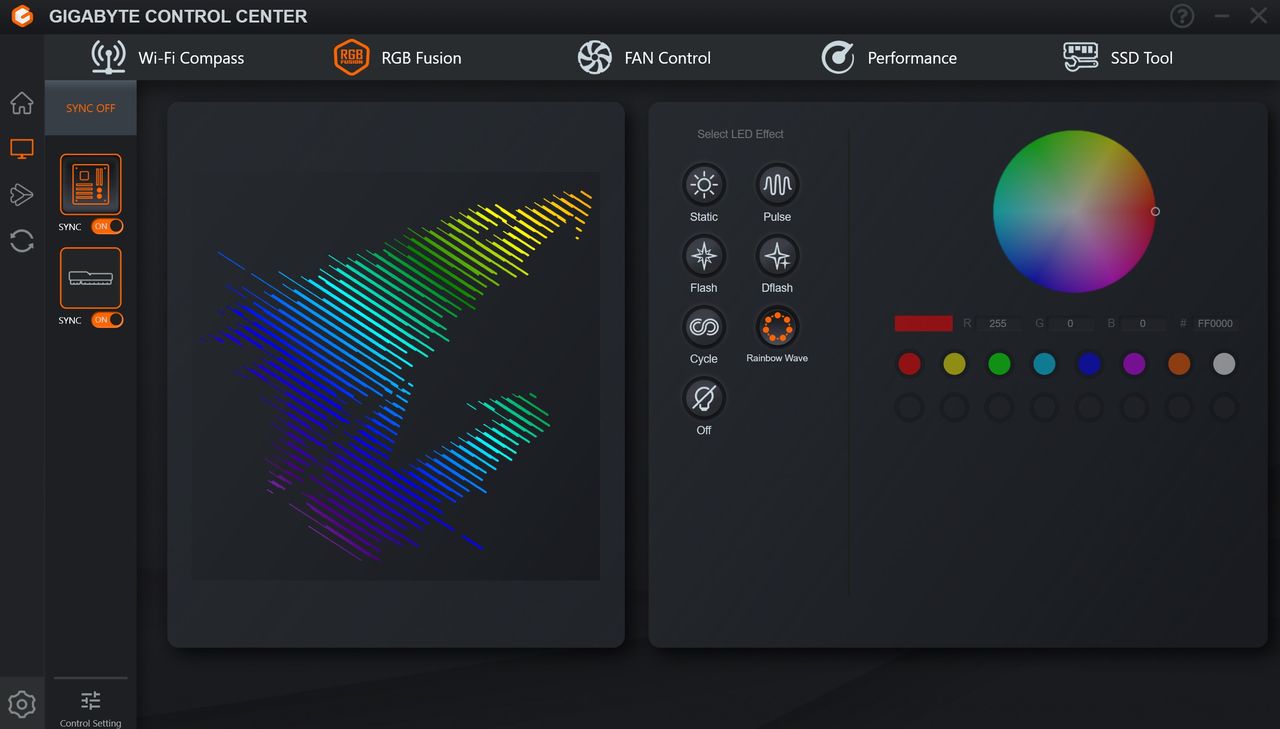Screen dimensions: 1280x729
Task: Click the AORUS eagle LED preview image
Action: tap(396, 375)
